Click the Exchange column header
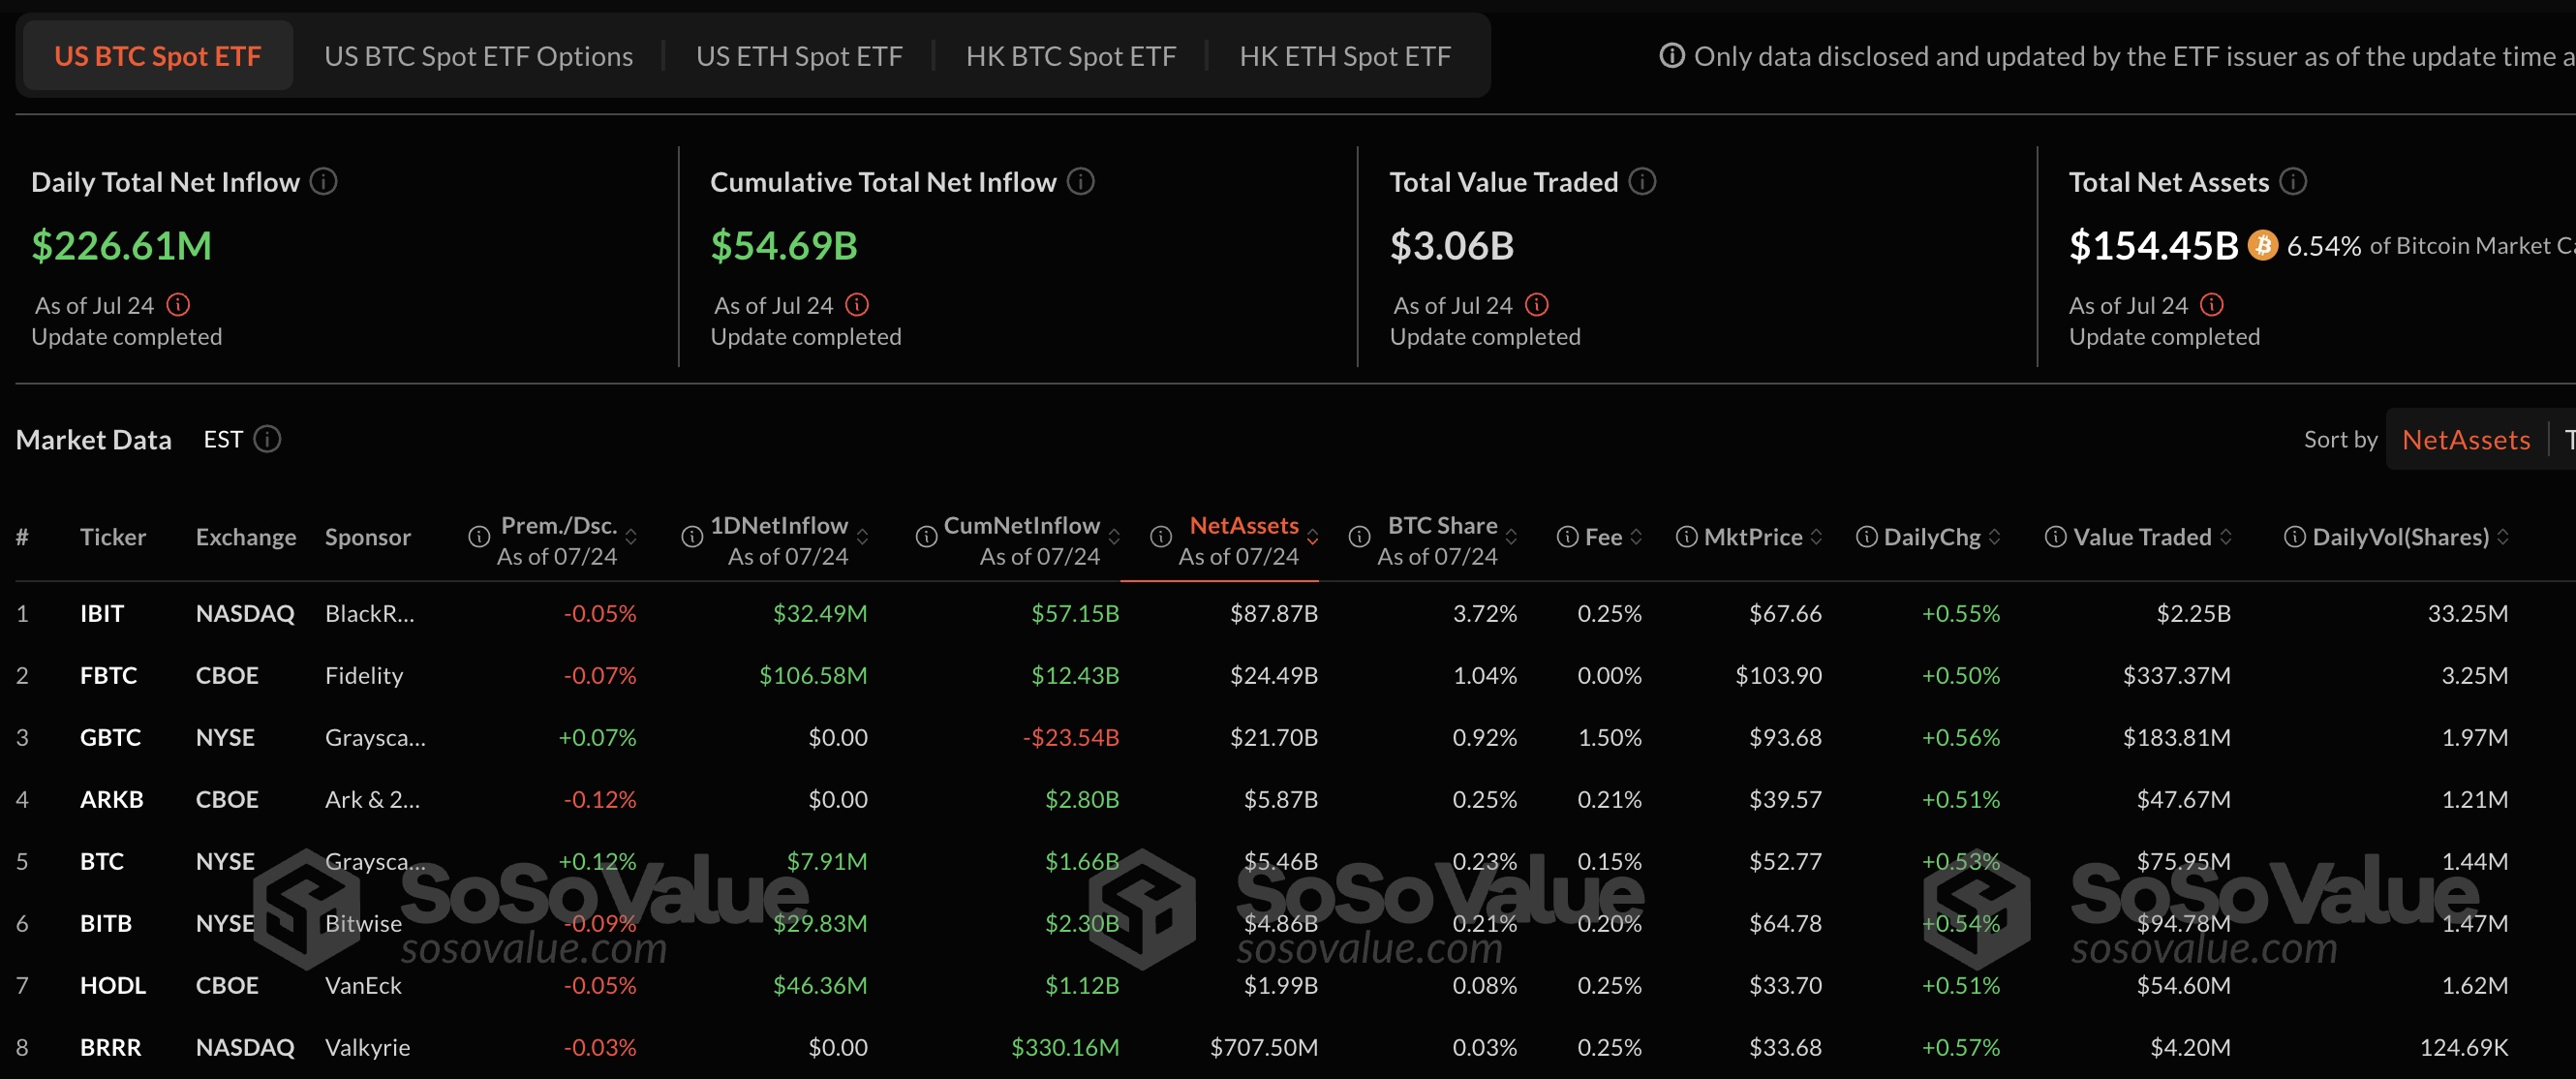 (x=245, y=537)
